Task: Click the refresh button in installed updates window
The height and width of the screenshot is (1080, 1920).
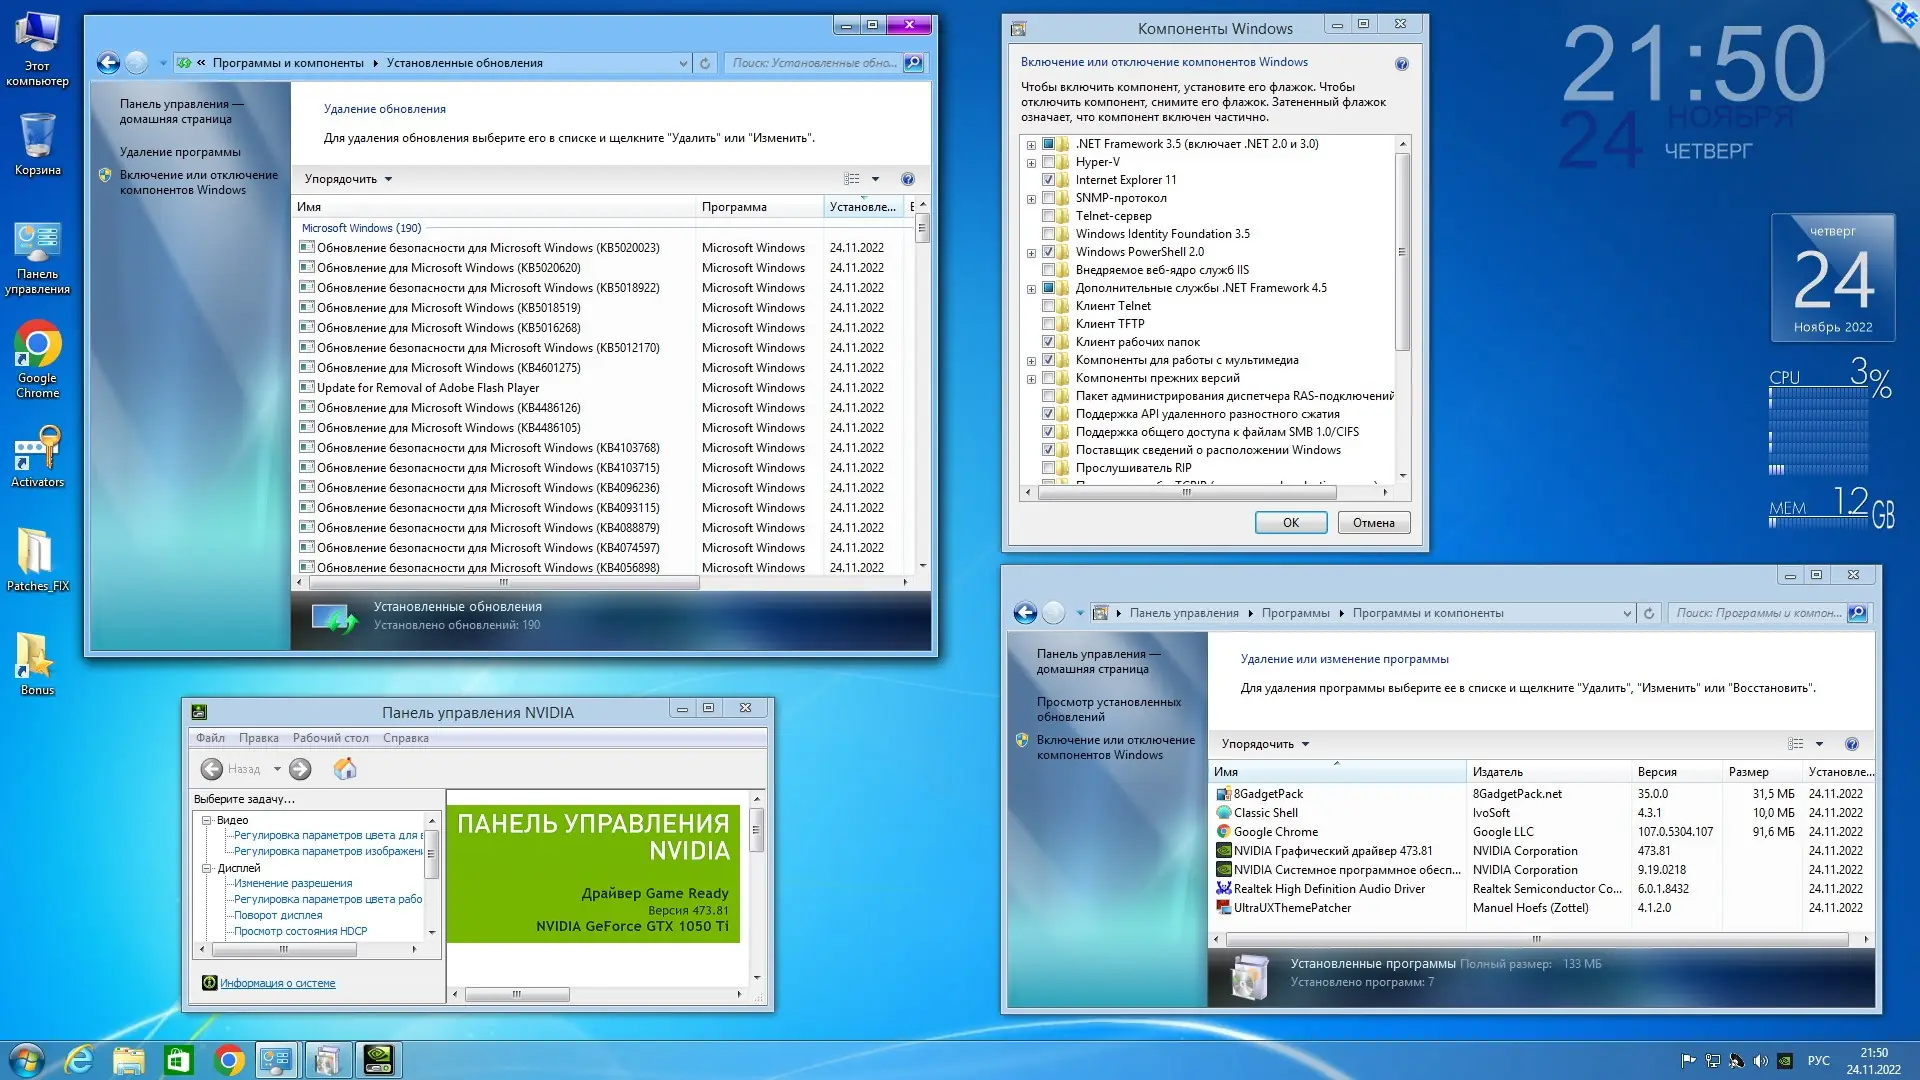Action: [705, 63]
